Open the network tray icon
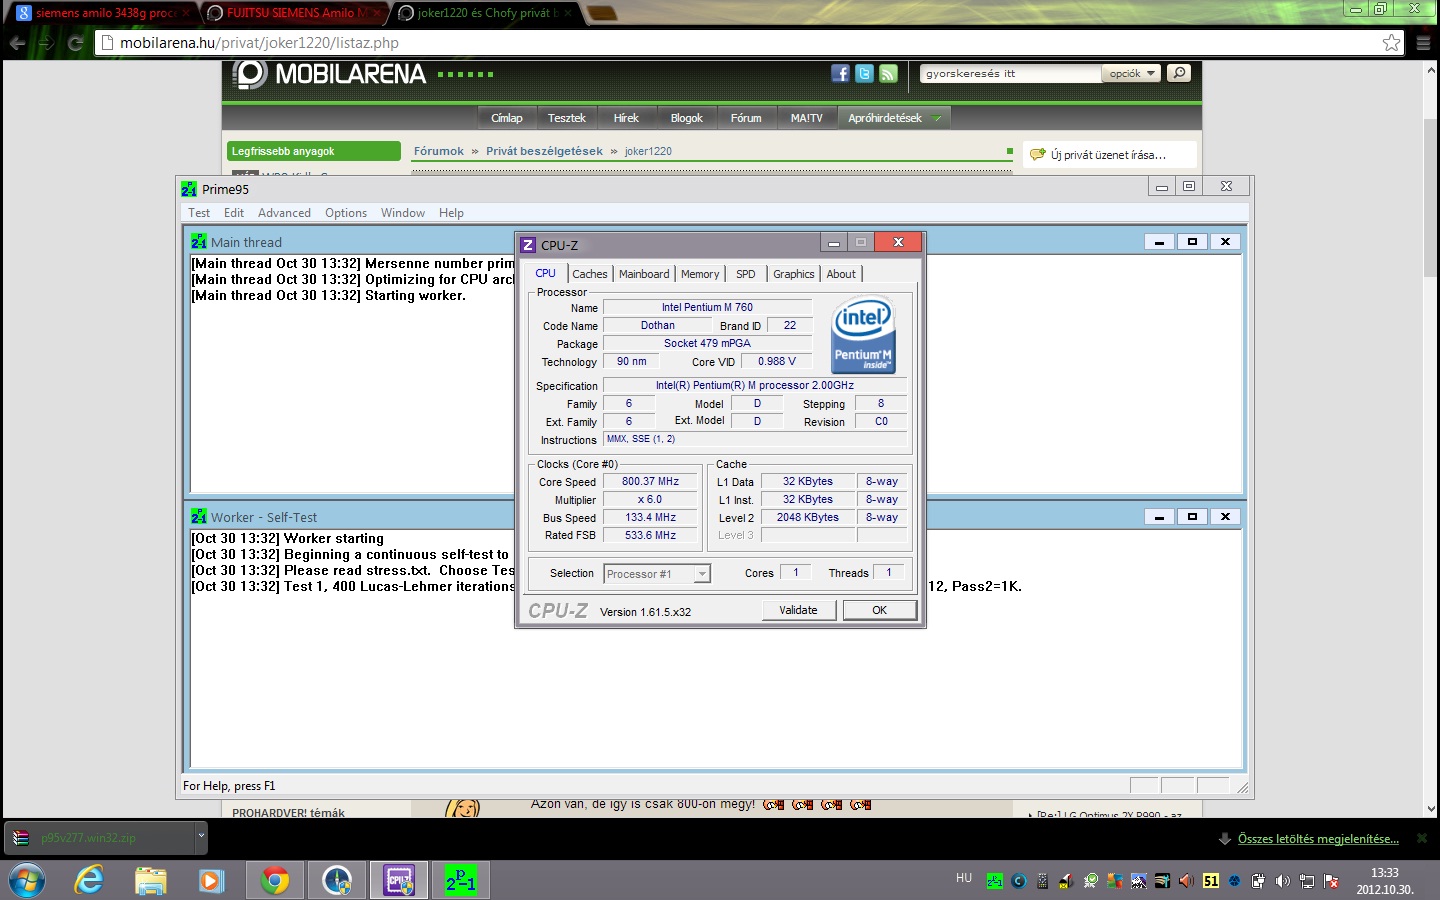Screen dimensions: 1440x900 click(1307, 881)
